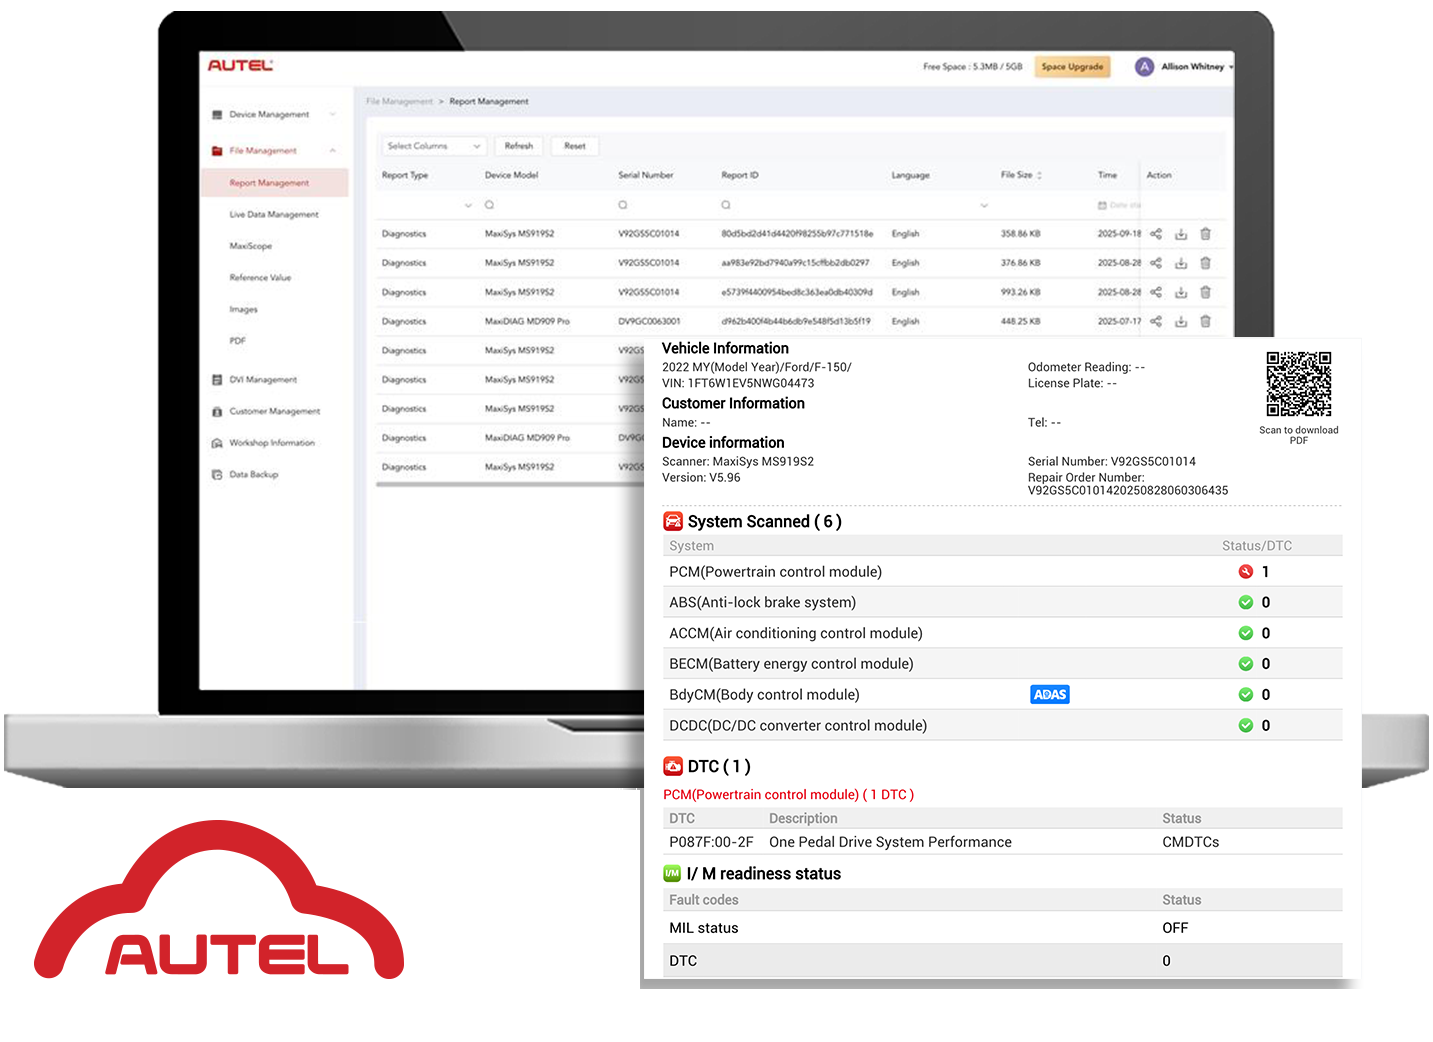Download the 448.25 KB MaxiDIAG report
Image resolution: width=1433 pixels, height=1042 pixels.
(1181, 321)
